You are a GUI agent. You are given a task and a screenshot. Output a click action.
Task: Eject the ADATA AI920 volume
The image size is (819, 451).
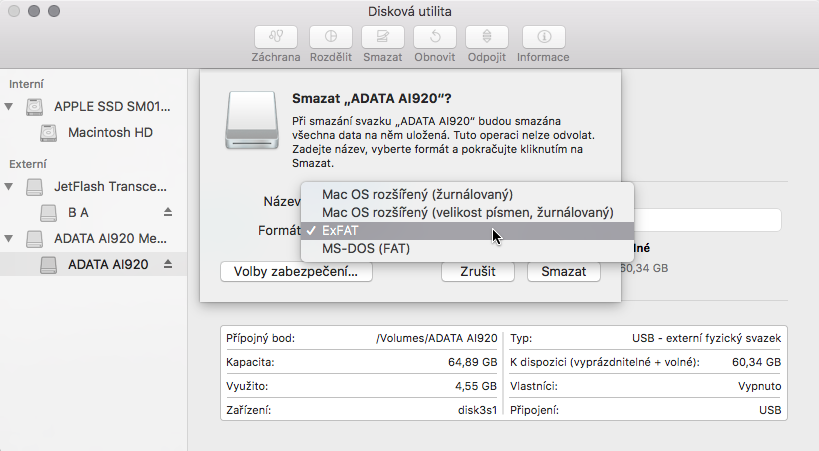(x=168, y=264)
